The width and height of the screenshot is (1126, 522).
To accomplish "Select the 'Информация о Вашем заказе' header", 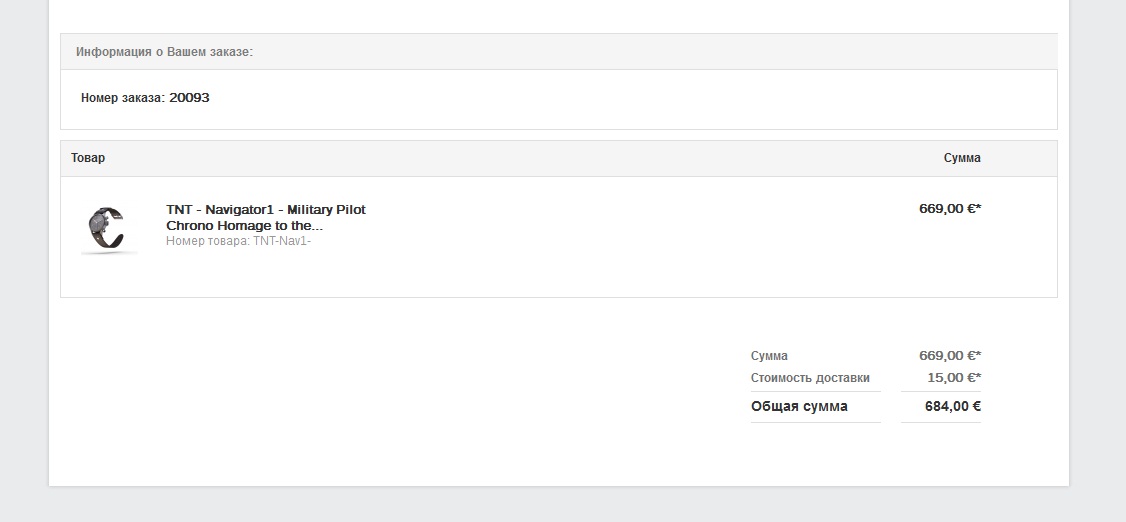I will (164, 52).
